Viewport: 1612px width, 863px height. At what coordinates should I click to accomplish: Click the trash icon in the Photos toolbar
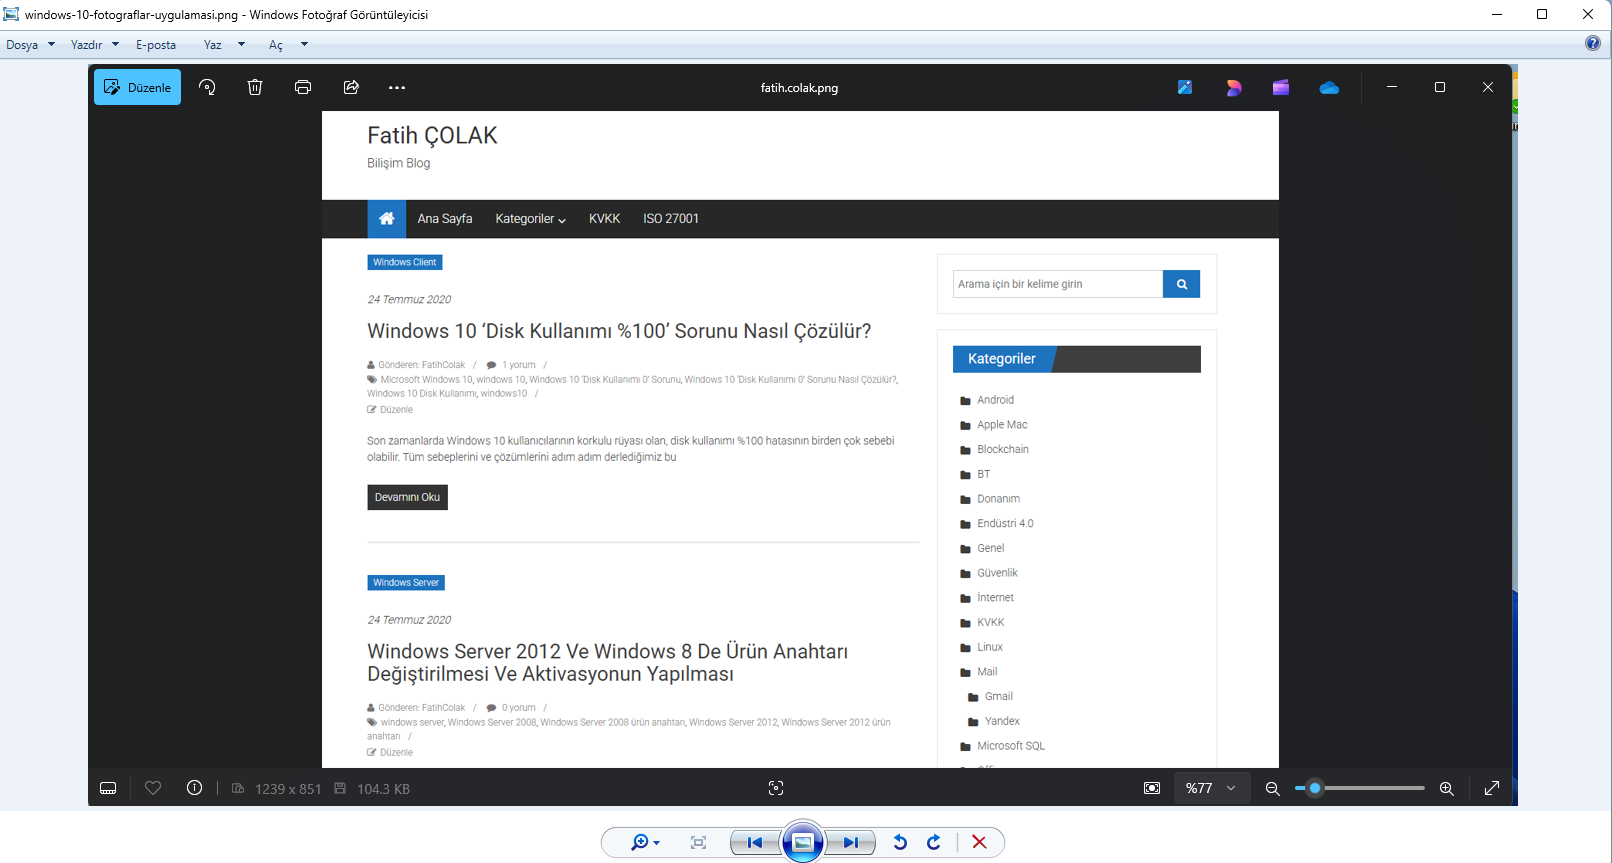click(255, 87)
